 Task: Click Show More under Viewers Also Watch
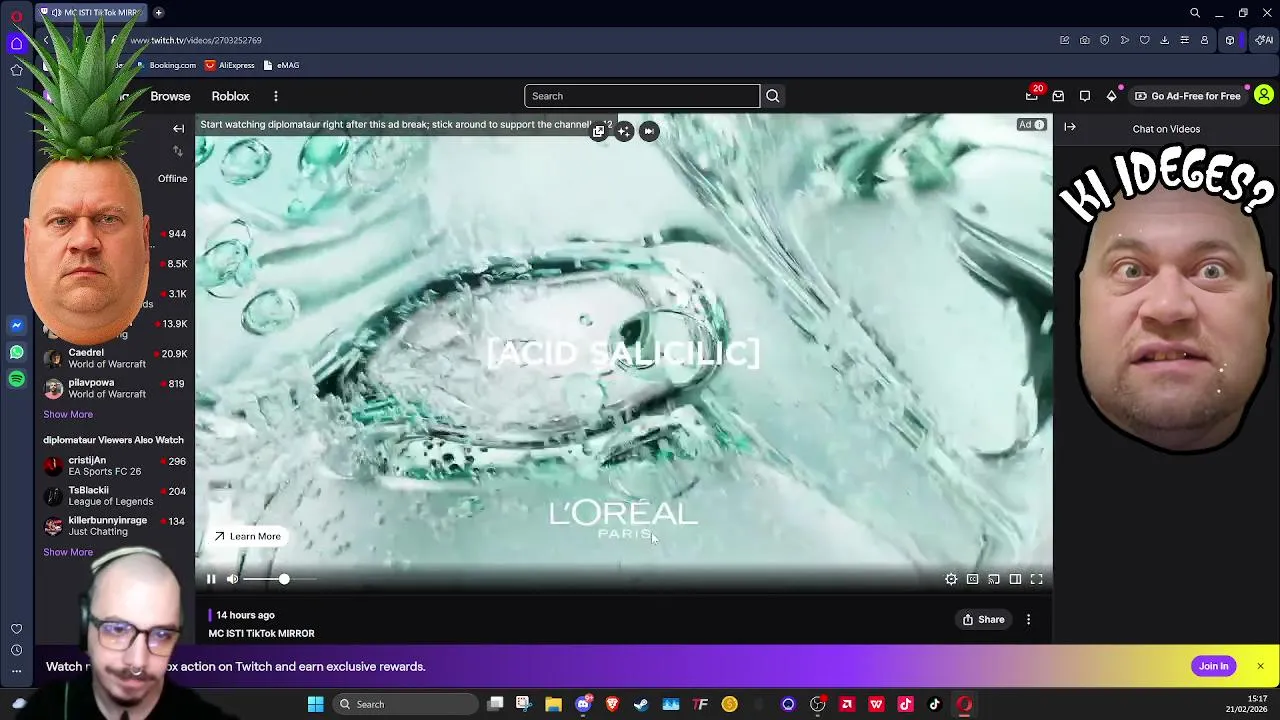(68, 552)
